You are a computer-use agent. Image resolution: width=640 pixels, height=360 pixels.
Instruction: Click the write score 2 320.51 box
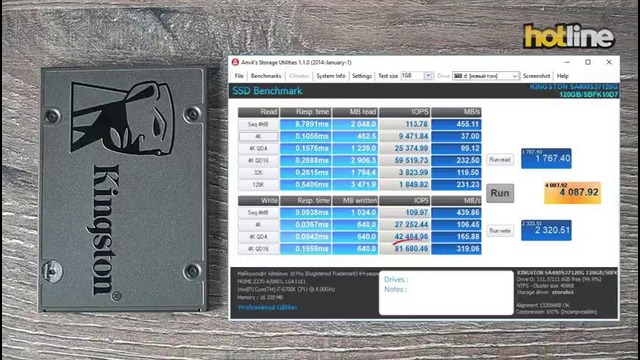tap(546, 230)
